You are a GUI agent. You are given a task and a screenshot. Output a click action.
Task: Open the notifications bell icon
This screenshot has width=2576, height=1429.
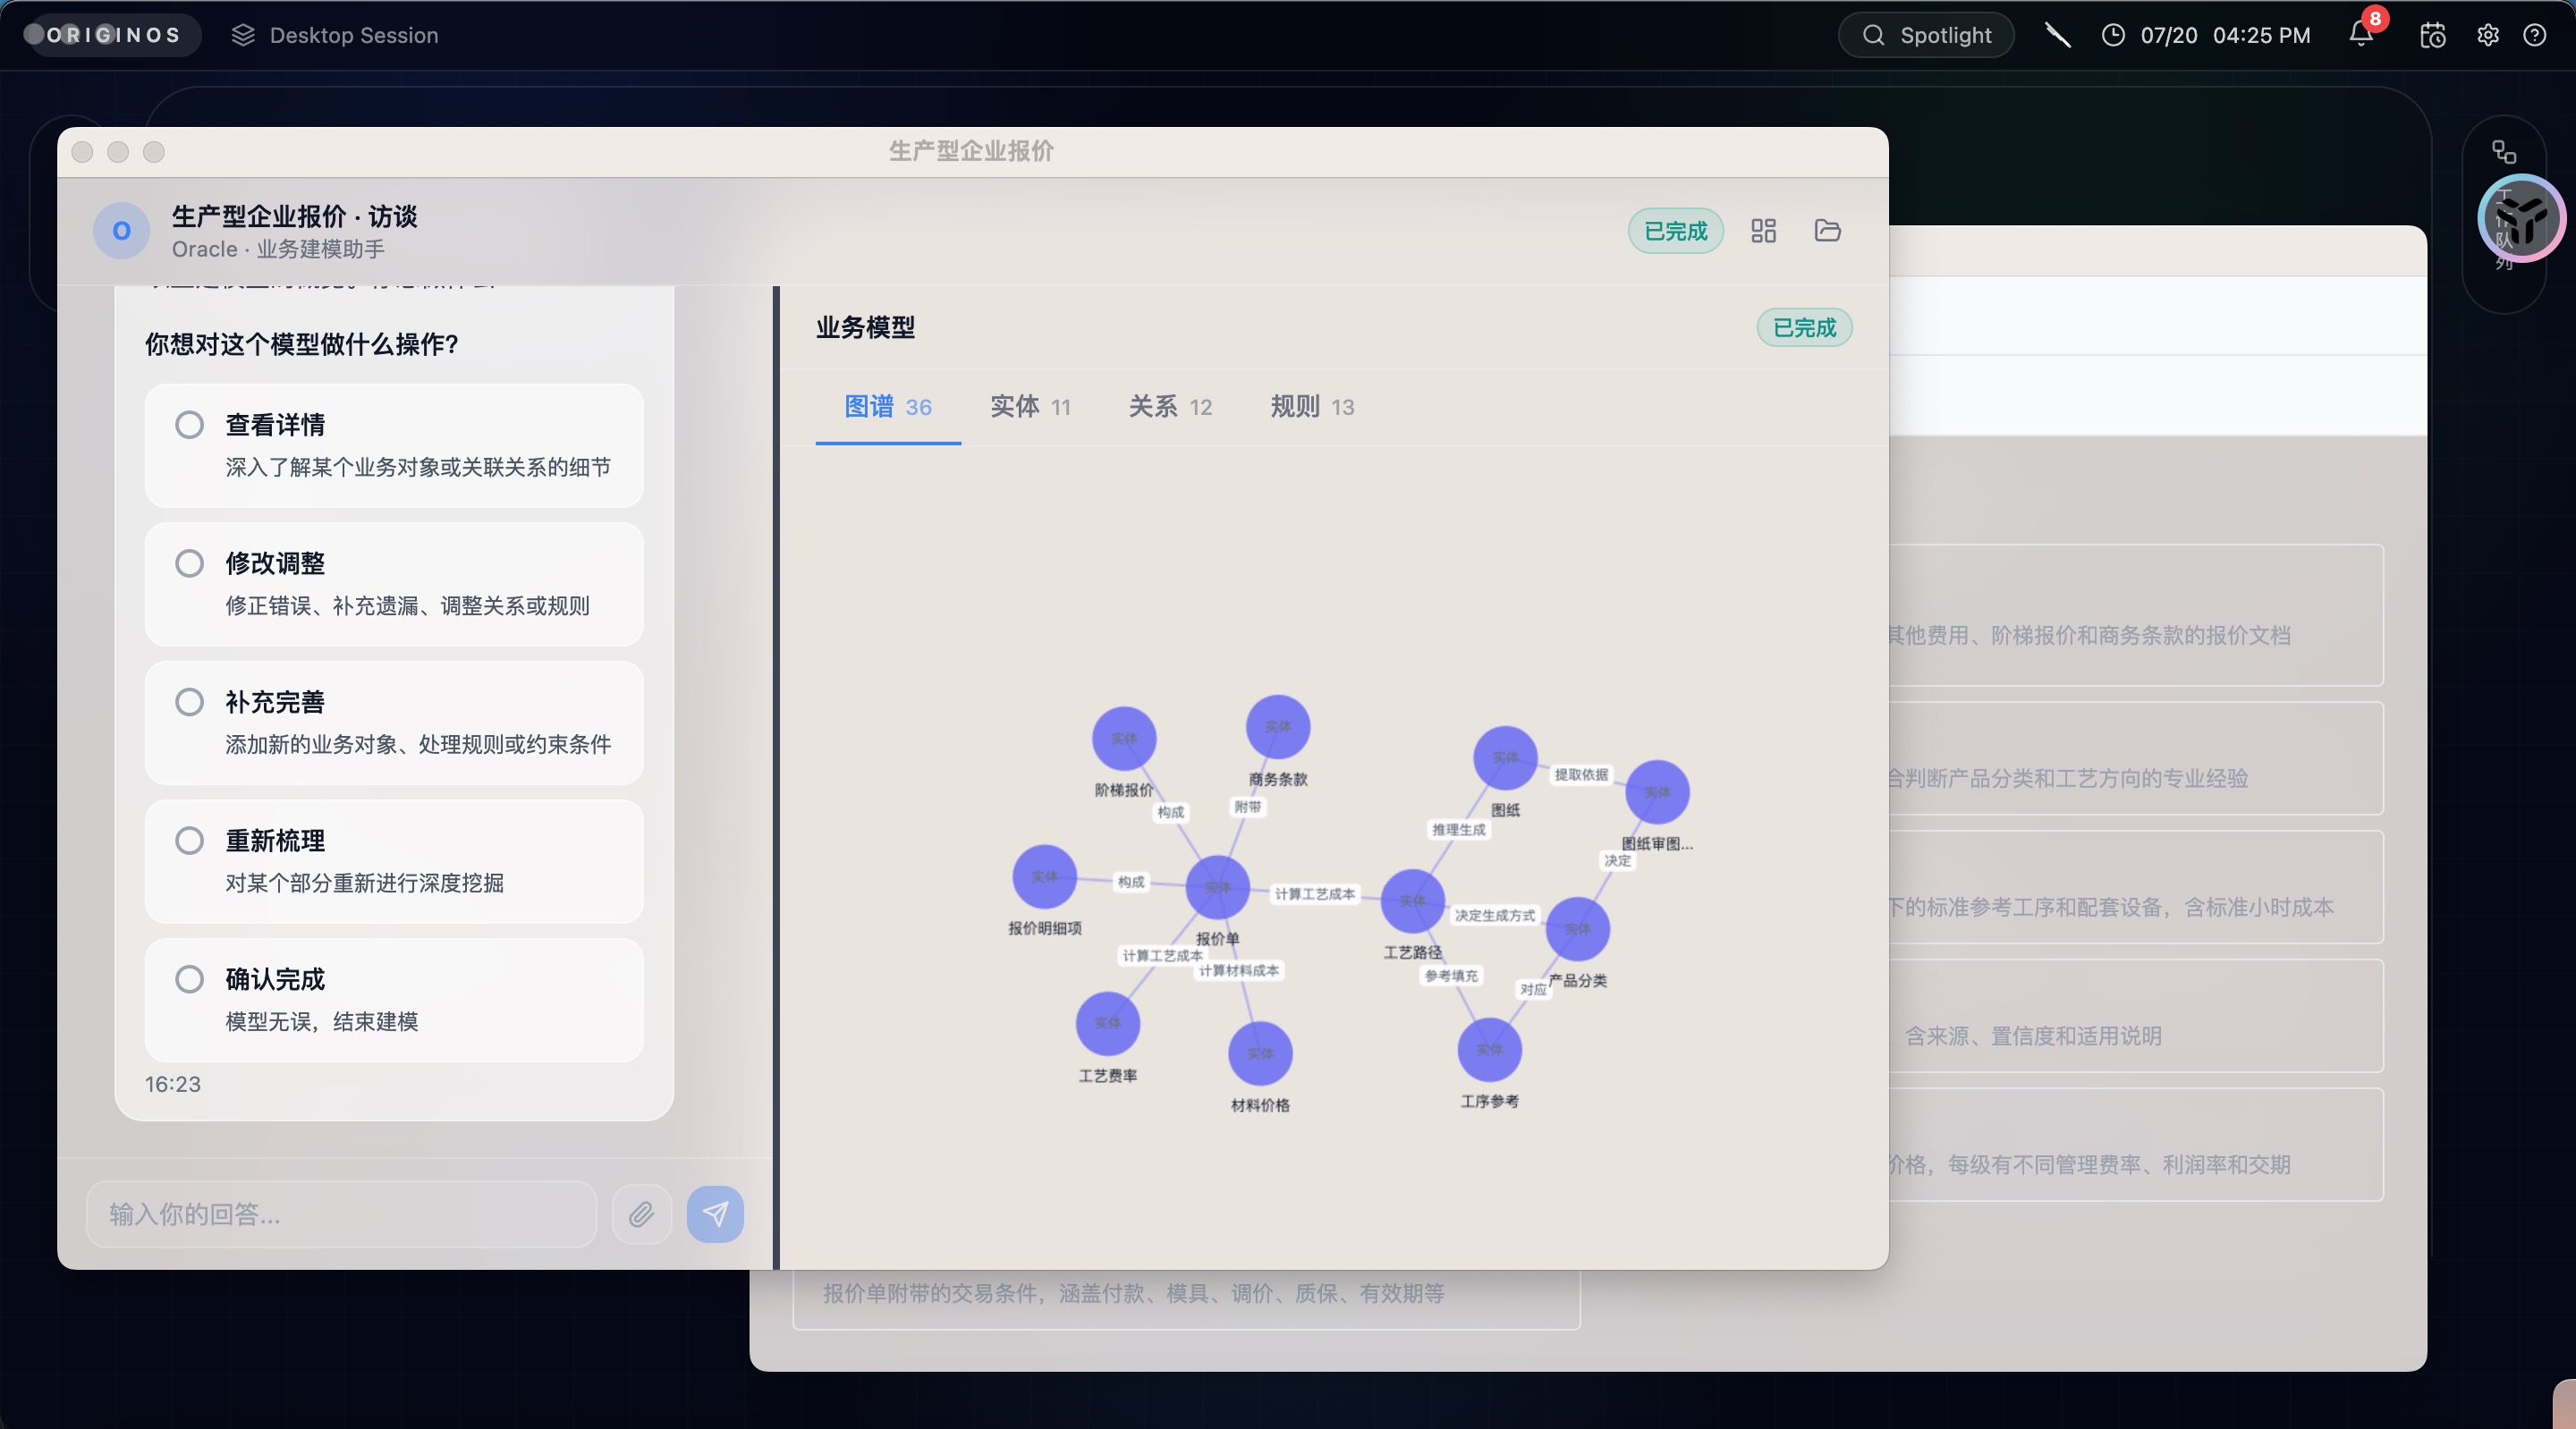2361,35
